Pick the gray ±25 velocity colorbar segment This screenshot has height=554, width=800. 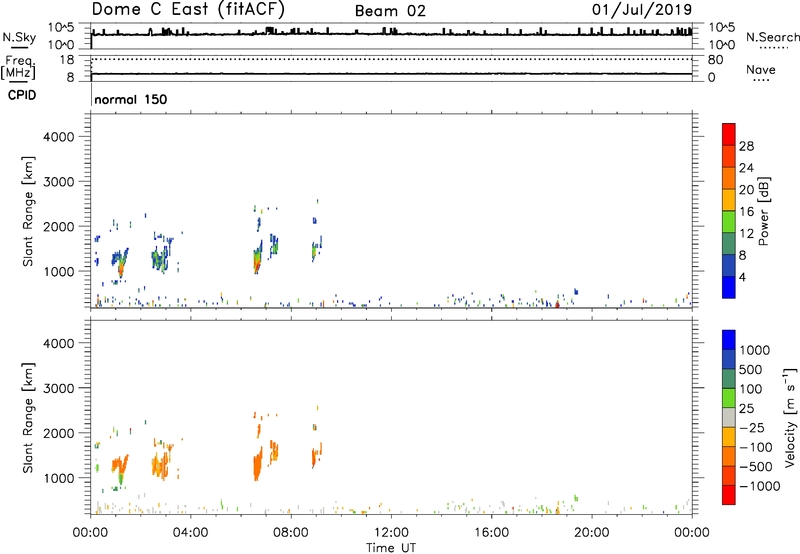[x=729, y=417]
